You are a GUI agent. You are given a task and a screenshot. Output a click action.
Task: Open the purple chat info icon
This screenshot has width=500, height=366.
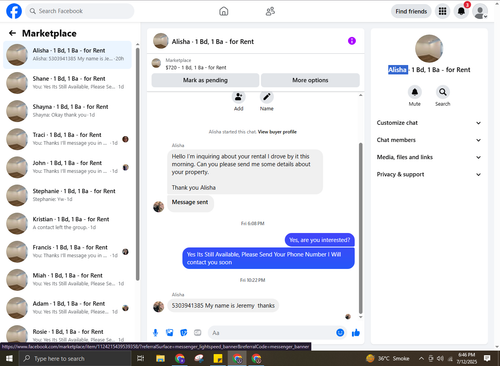click(x=352, y=41)
